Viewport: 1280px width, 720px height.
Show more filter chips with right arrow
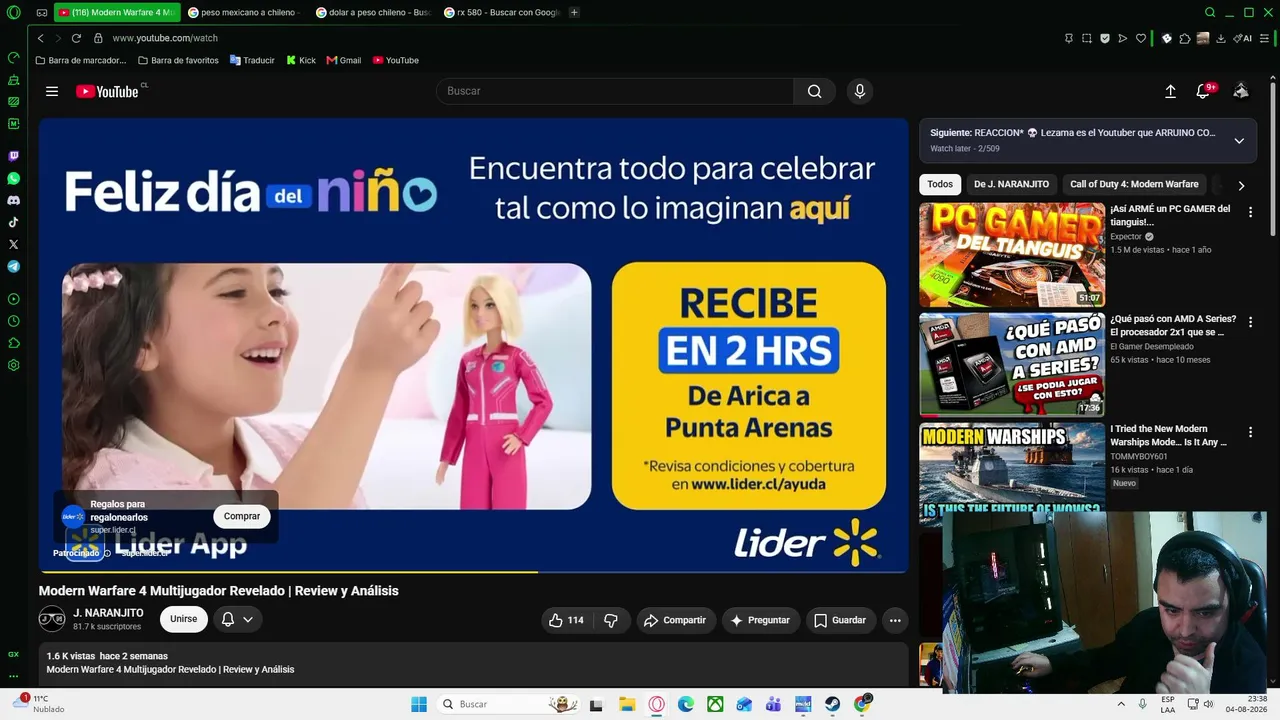[x=1241, y=185]
